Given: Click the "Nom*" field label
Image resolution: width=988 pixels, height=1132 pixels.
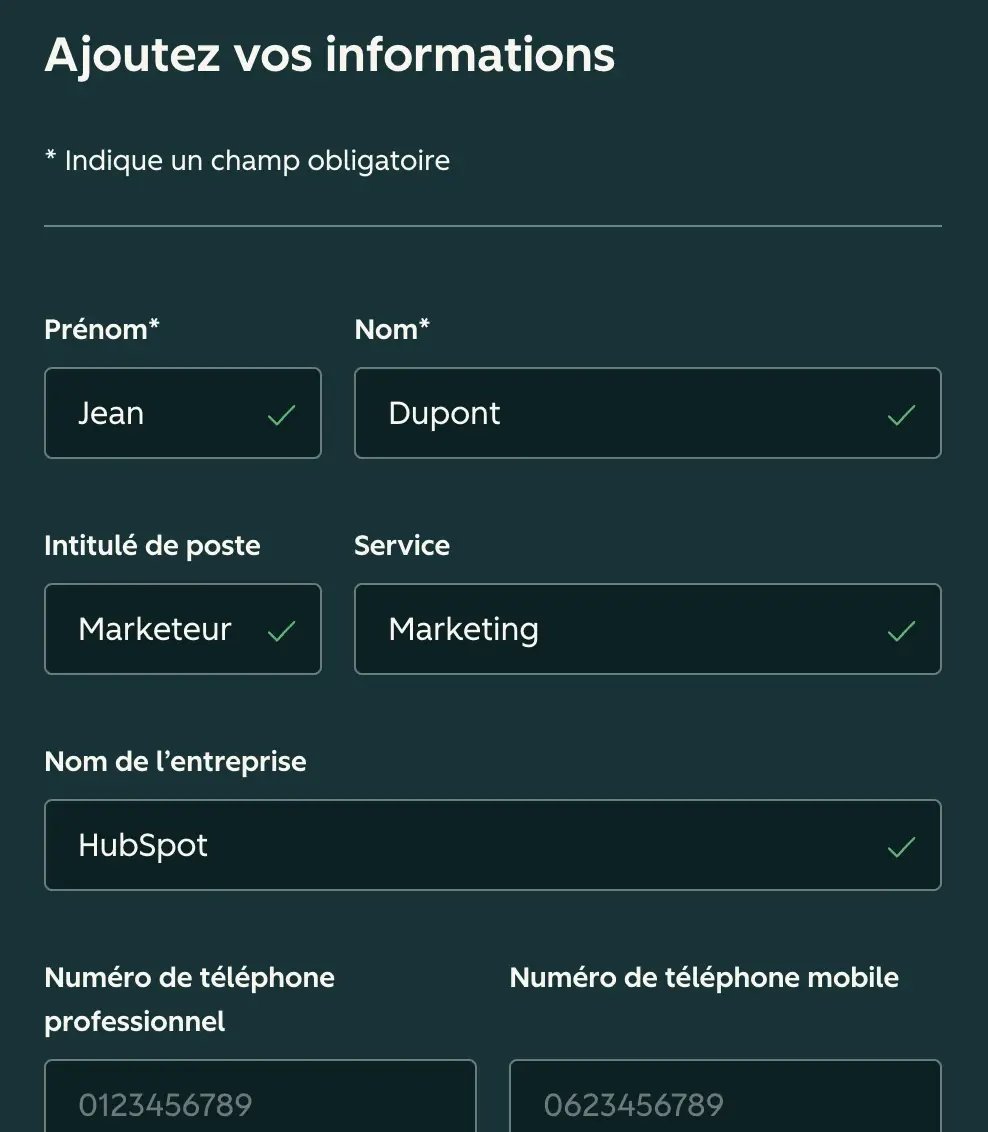Looking at the screenshot, I should (392, 329).
